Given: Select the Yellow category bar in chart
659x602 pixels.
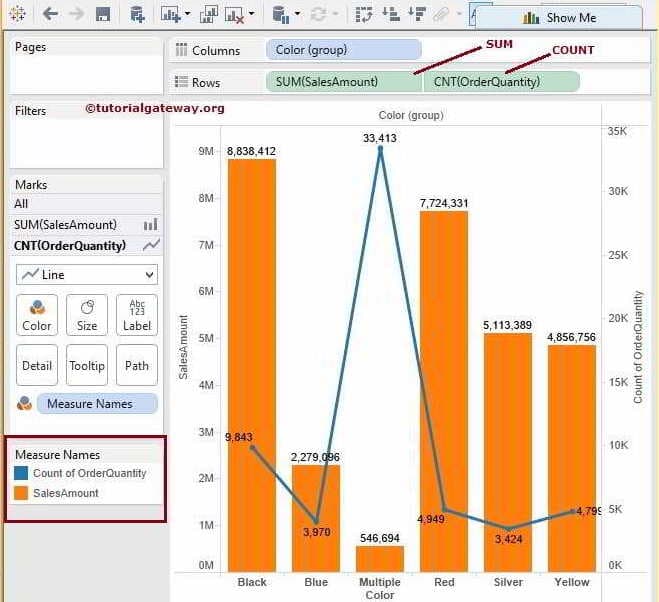Looking at the screenshot, I should point(572,458).
